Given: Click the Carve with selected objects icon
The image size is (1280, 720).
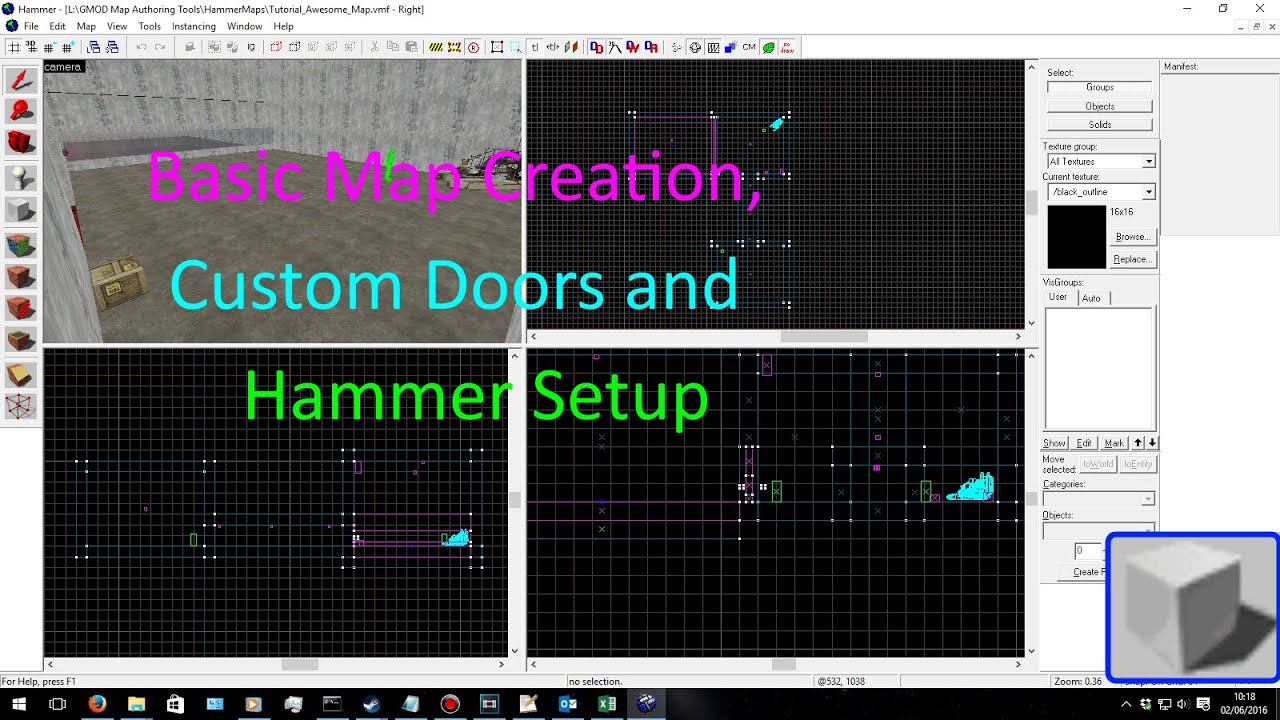Looking at the screenshot, I should (x=190, y=47).
